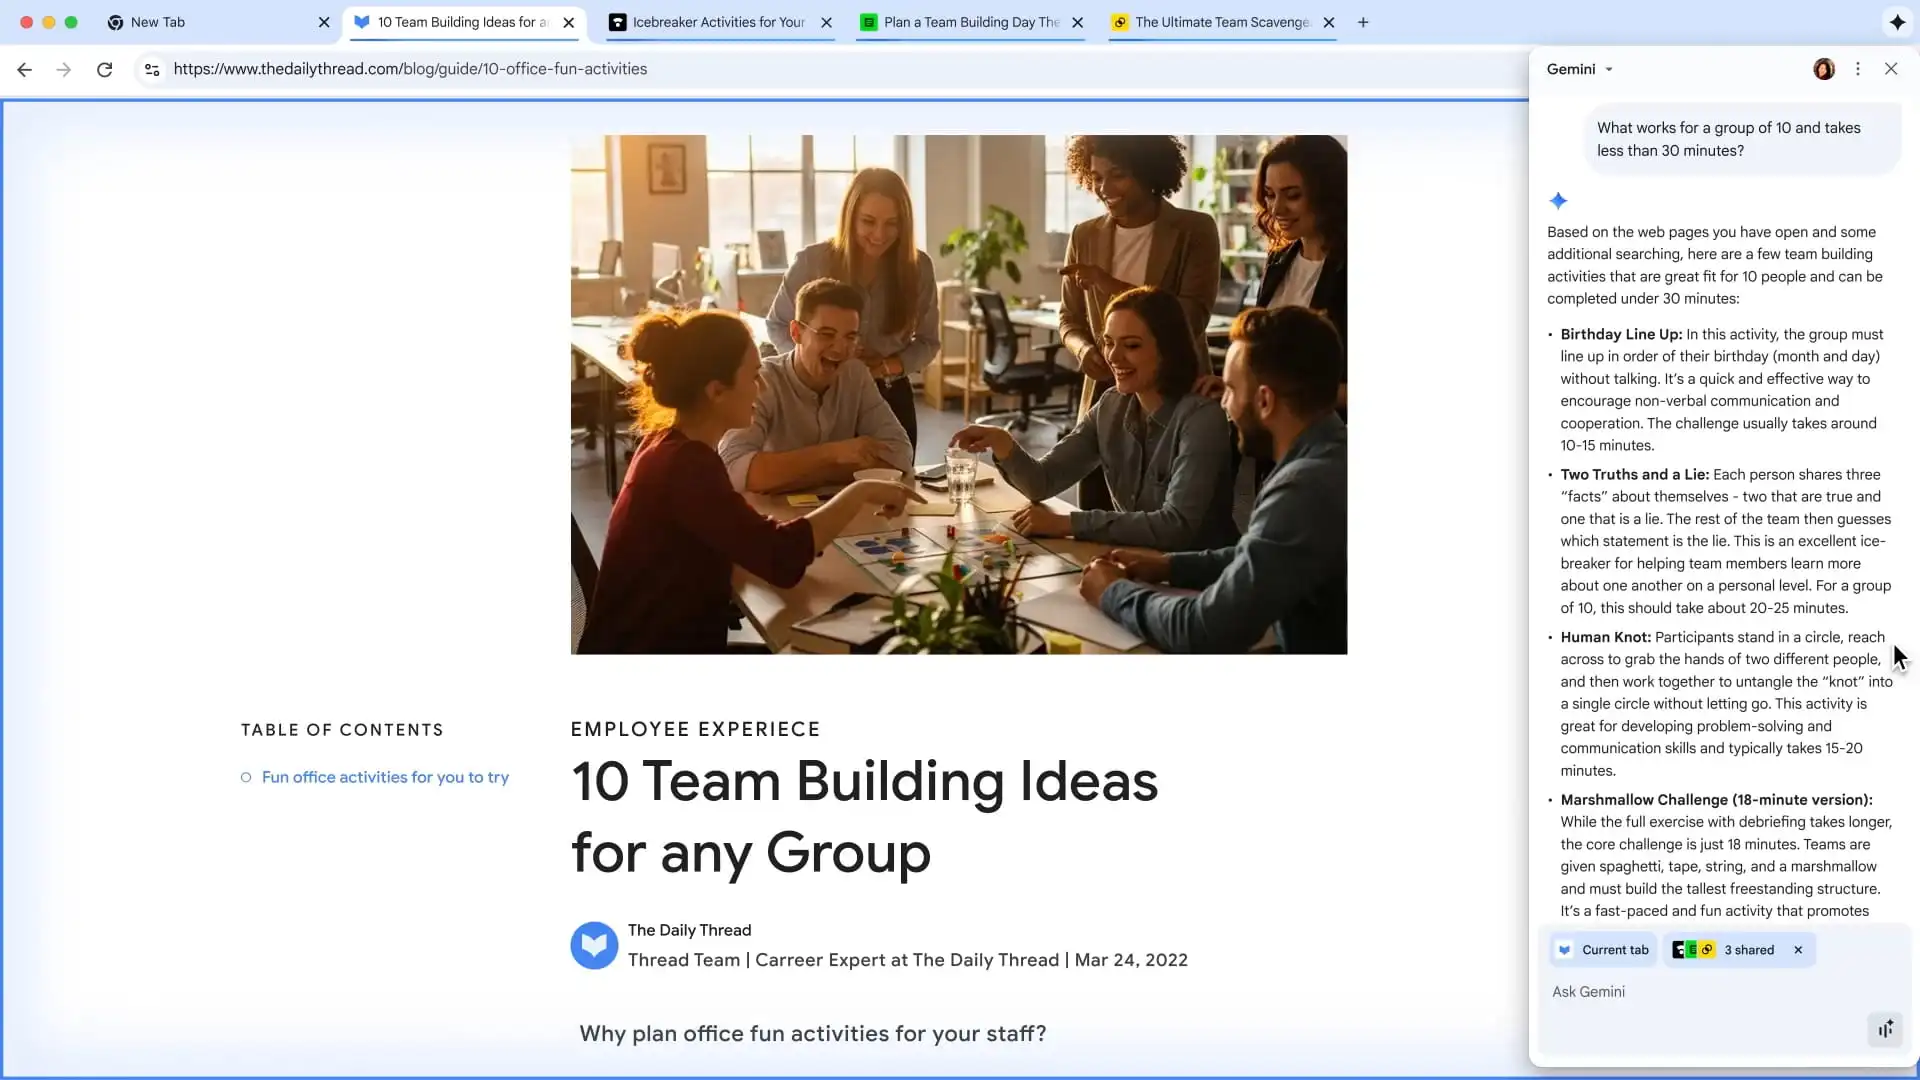The image size is (1920, 1080).
Task: Click the Current tab chip
Action: (1604, 950)
